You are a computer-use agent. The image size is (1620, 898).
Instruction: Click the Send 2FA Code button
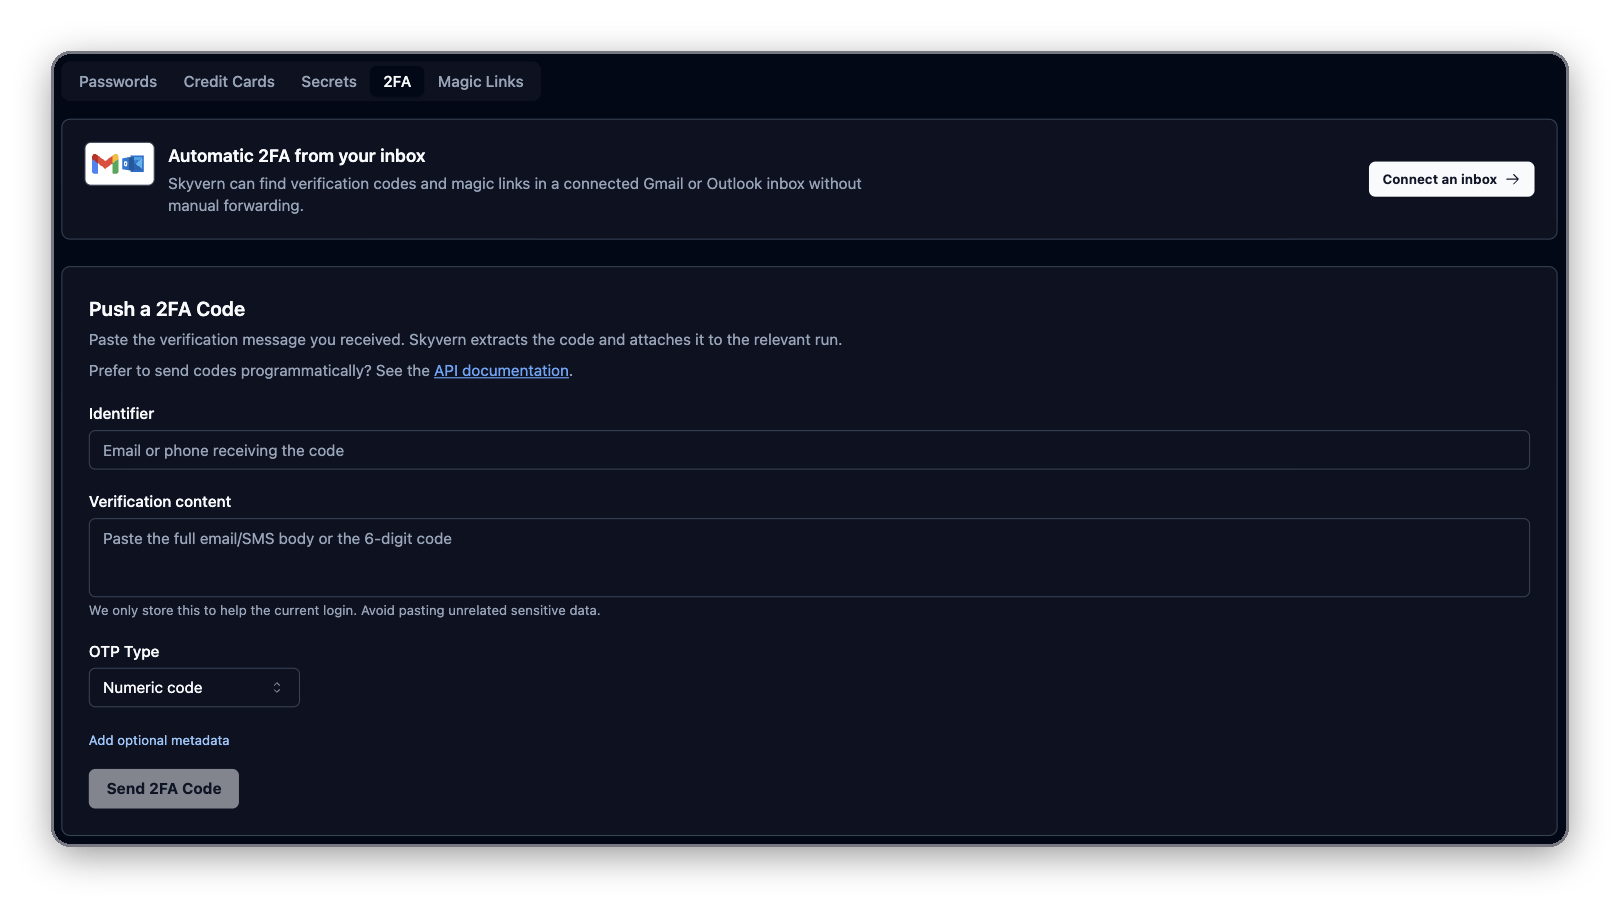tap(164, 789)
